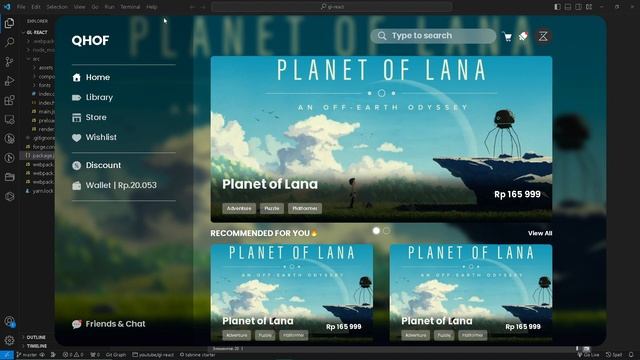
Task: Open VS Code Manage gear icon
Action: point(9,340)
